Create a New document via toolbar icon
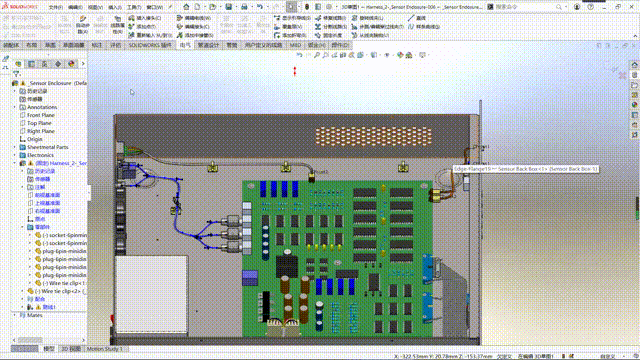Viewport: 640px width, 360px height. [197, 7]
